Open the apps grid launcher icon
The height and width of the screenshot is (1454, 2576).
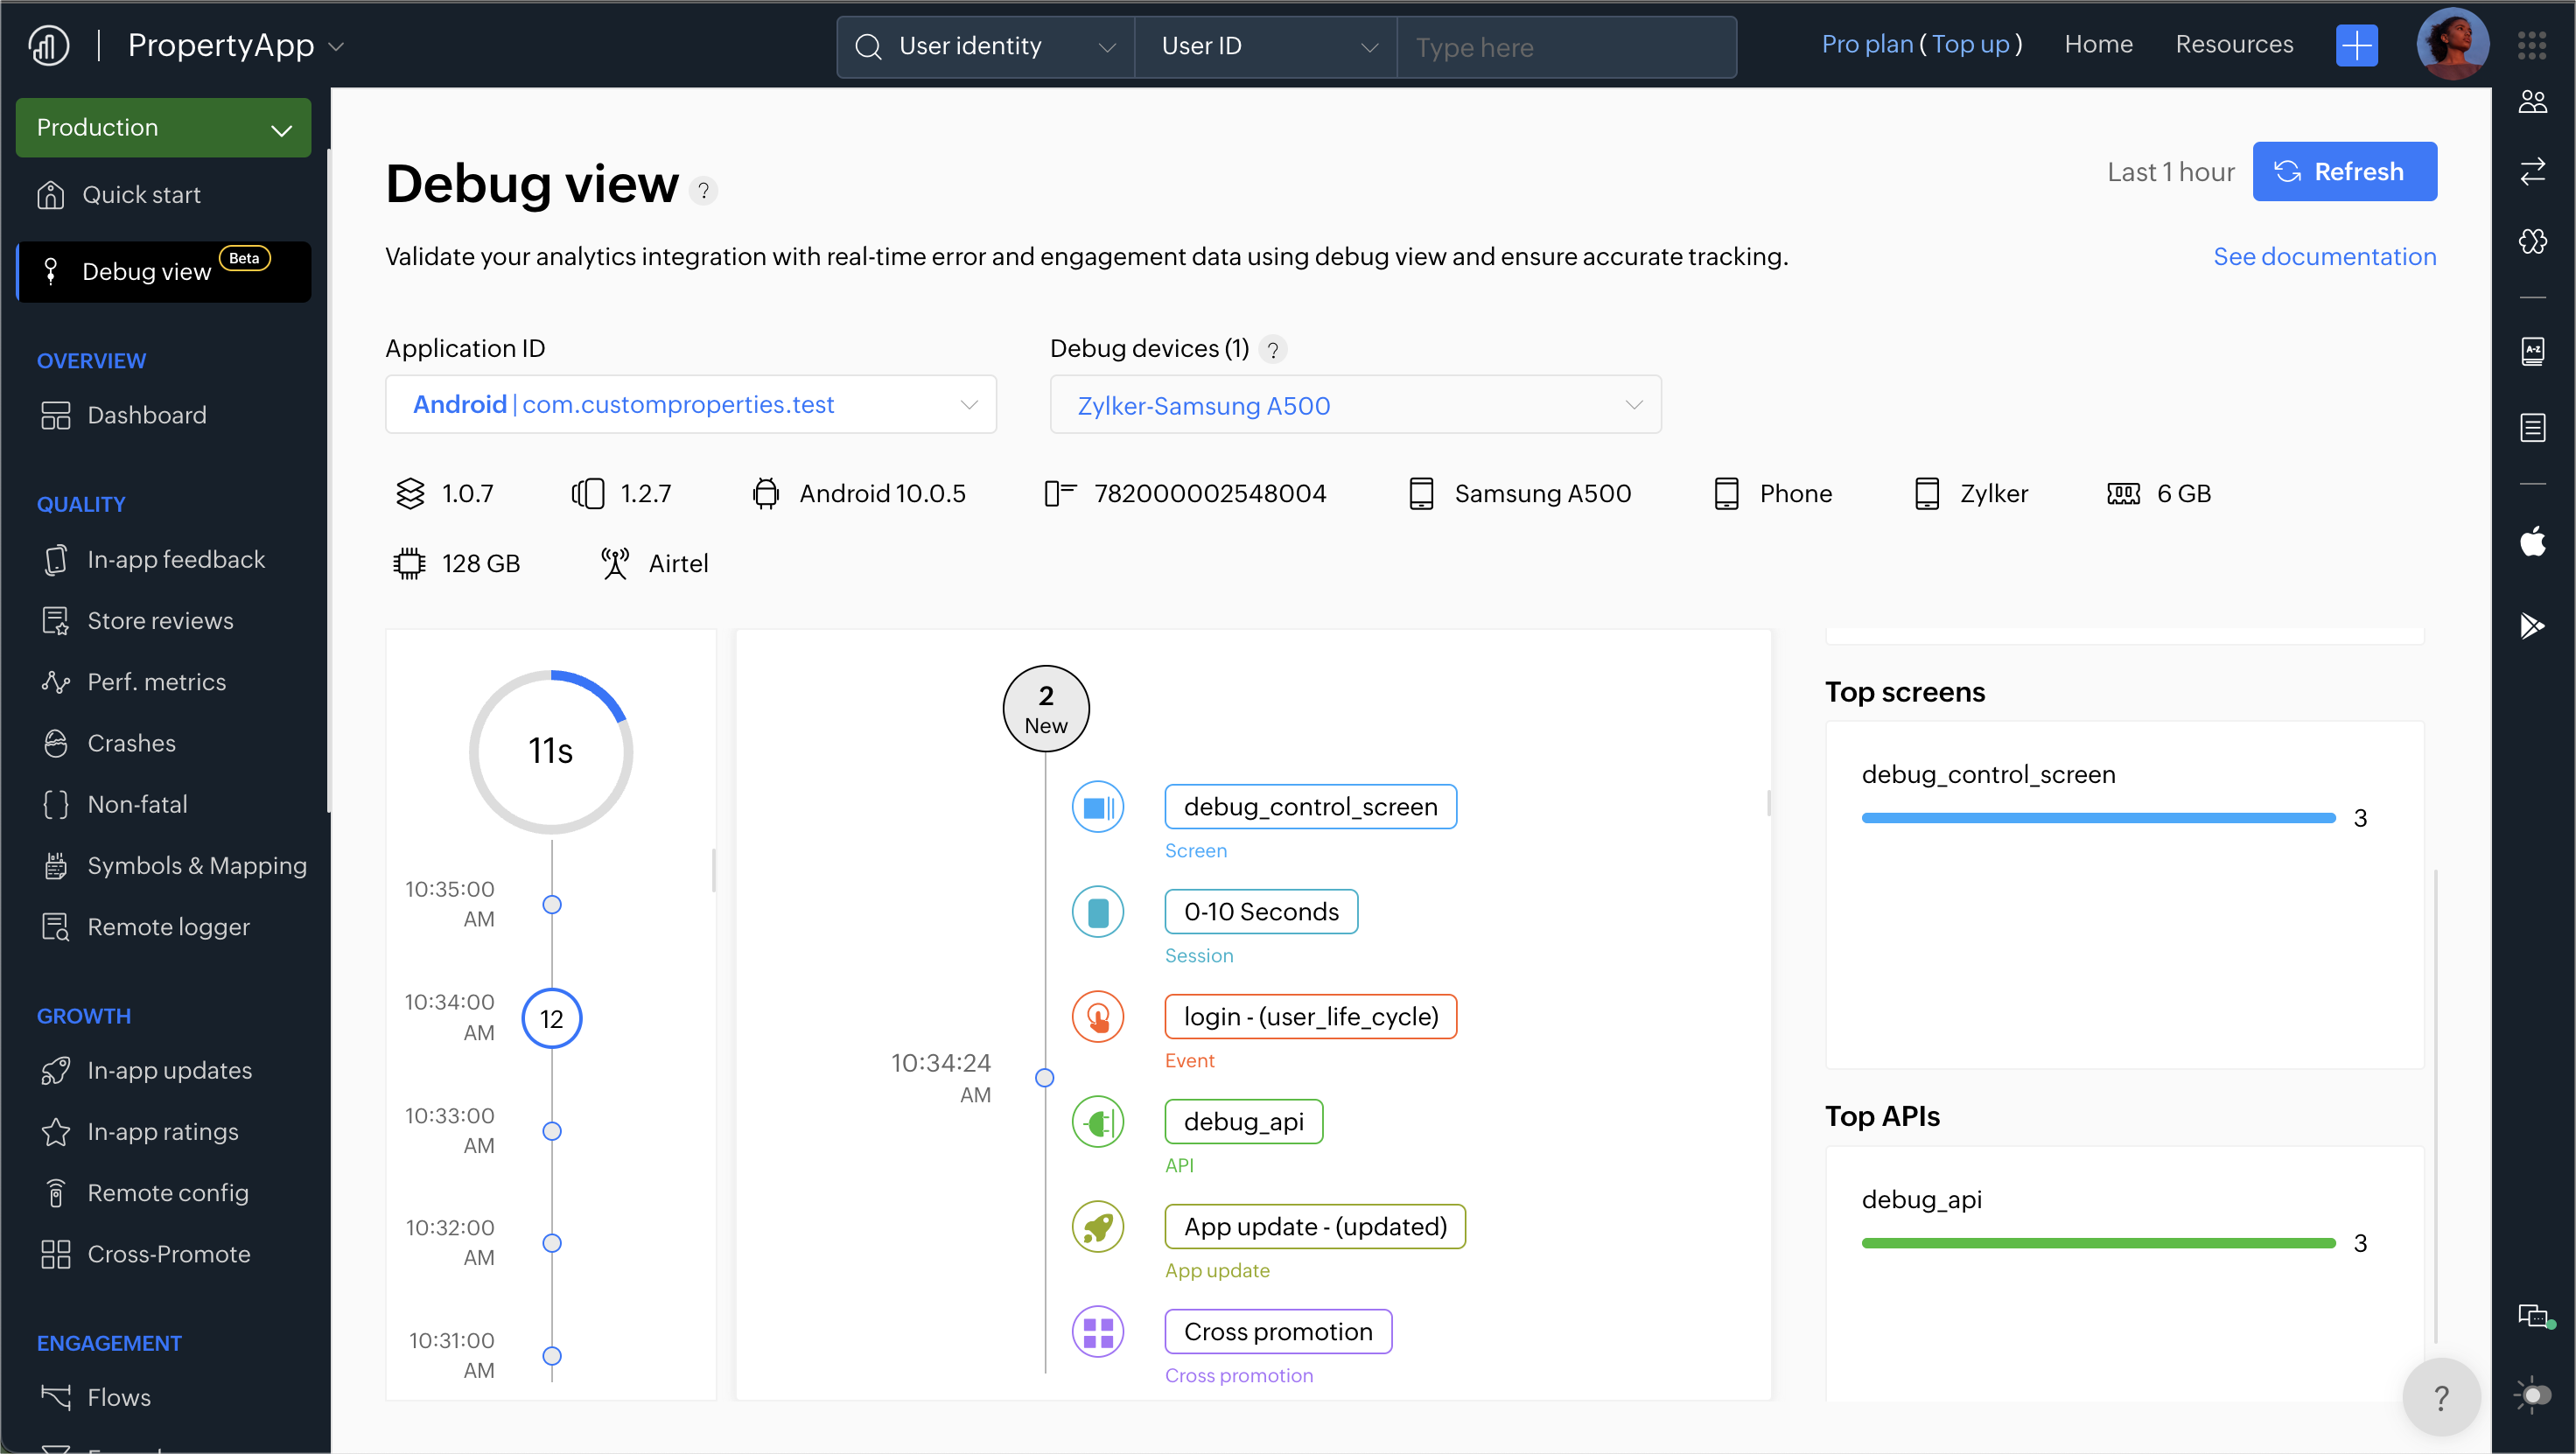click(x=2531, y=46)
